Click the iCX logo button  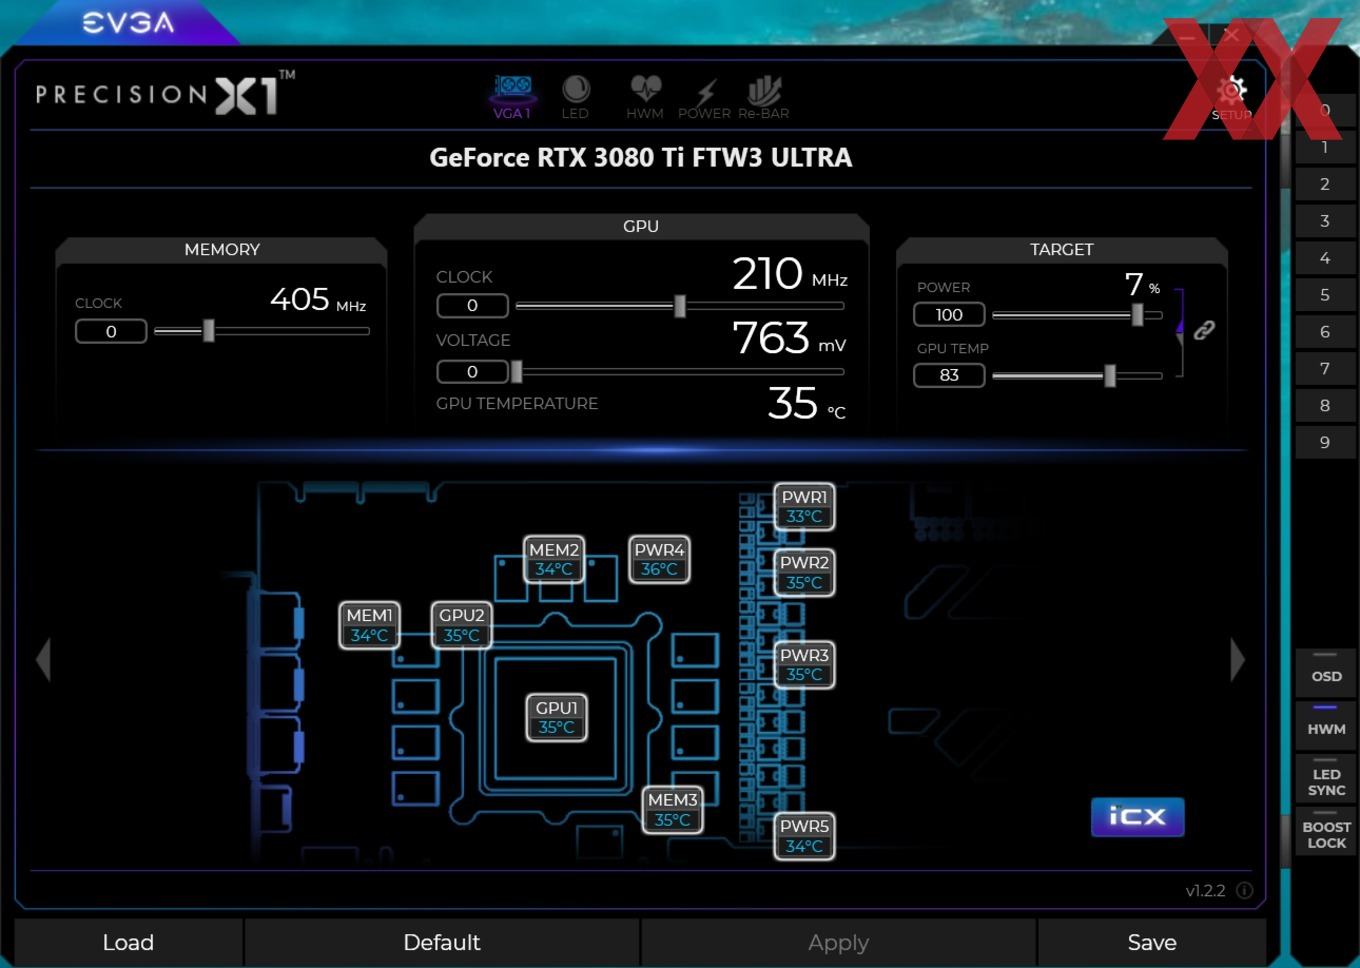pos(1137,816)
